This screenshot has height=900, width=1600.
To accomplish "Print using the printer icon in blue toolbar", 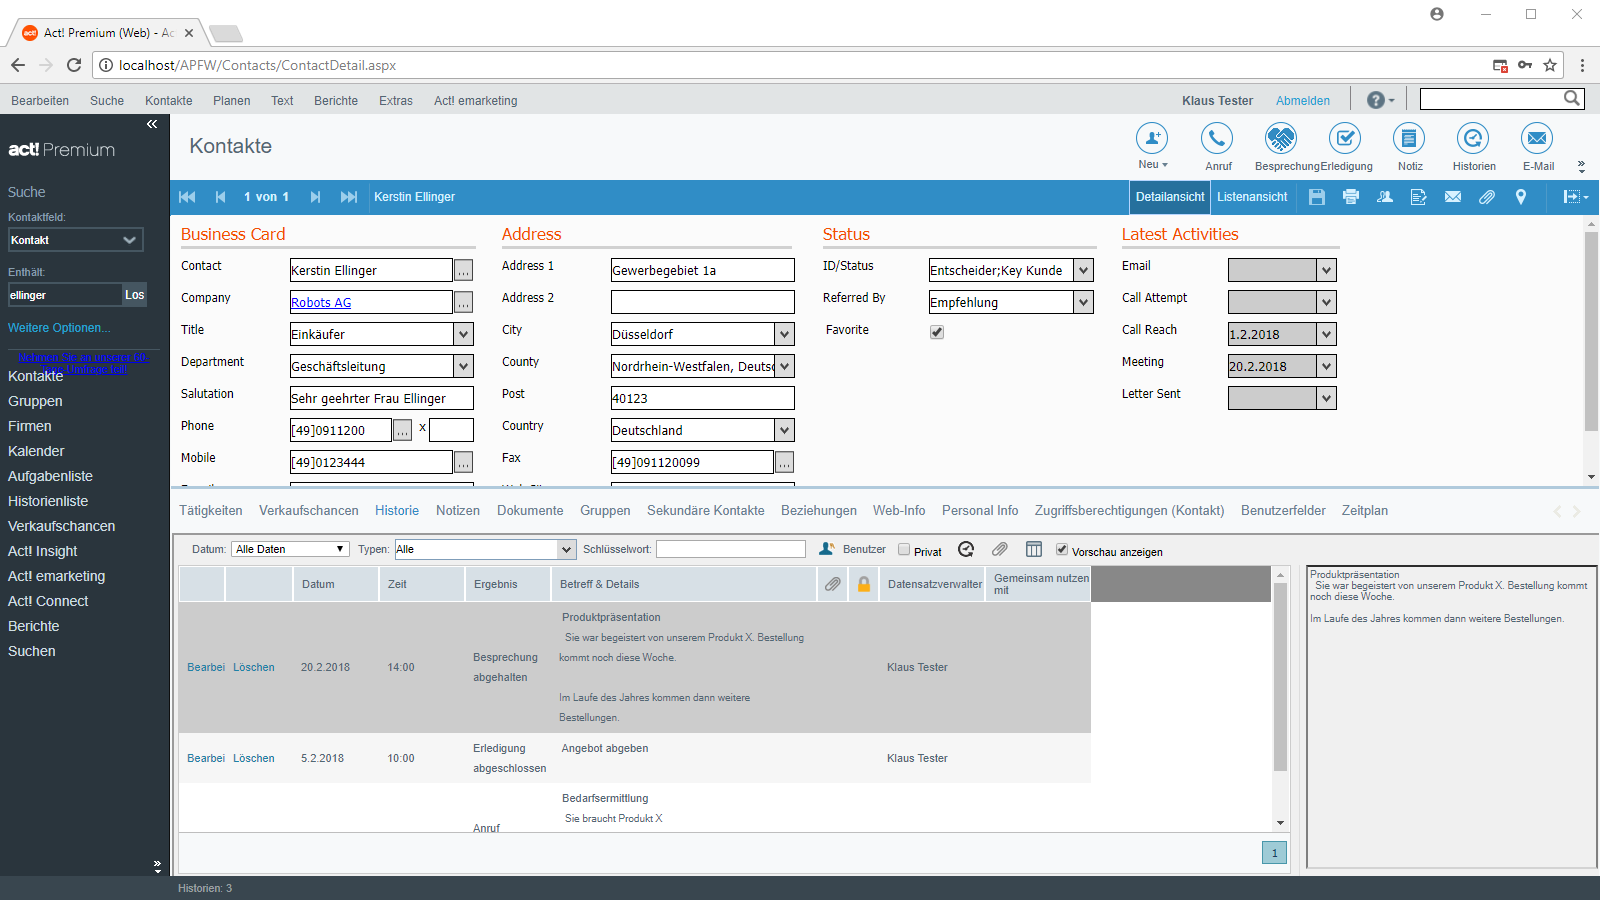I will [x=1351, y=197].
